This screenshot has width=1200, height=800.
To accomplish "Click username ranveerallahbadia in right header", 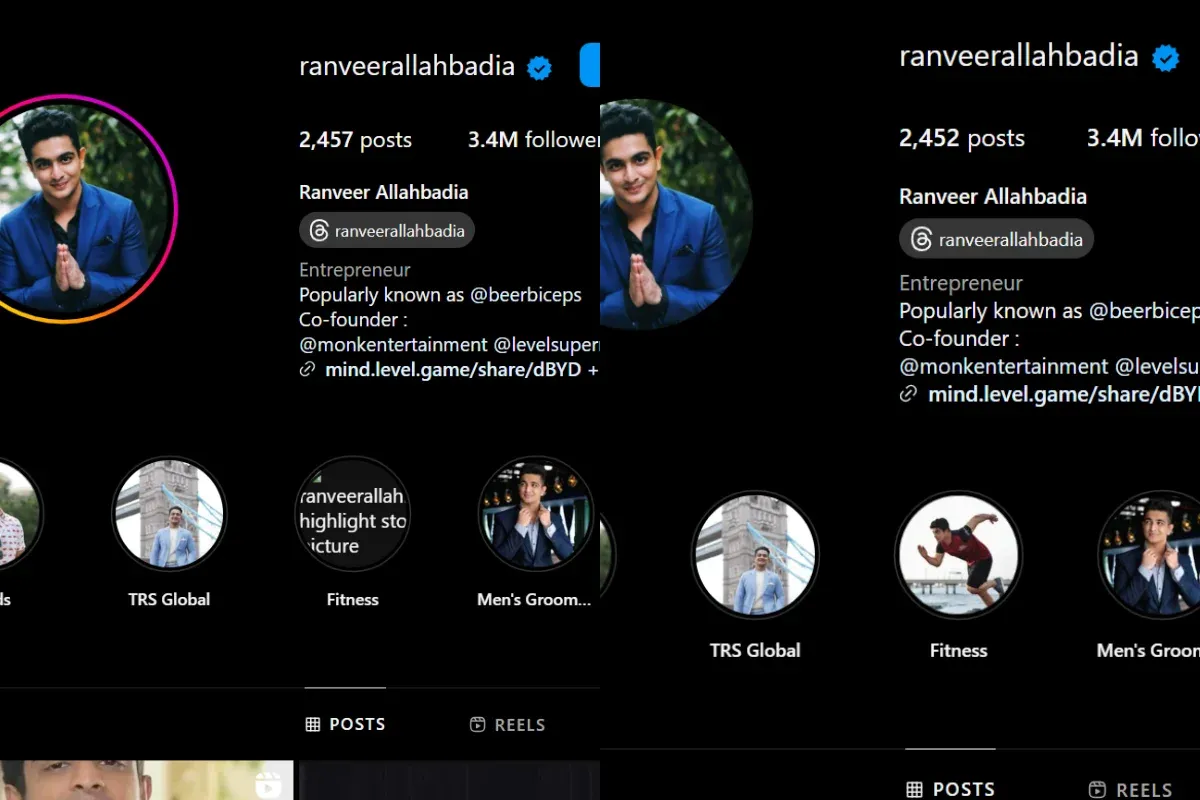I will click(1019, 56).
